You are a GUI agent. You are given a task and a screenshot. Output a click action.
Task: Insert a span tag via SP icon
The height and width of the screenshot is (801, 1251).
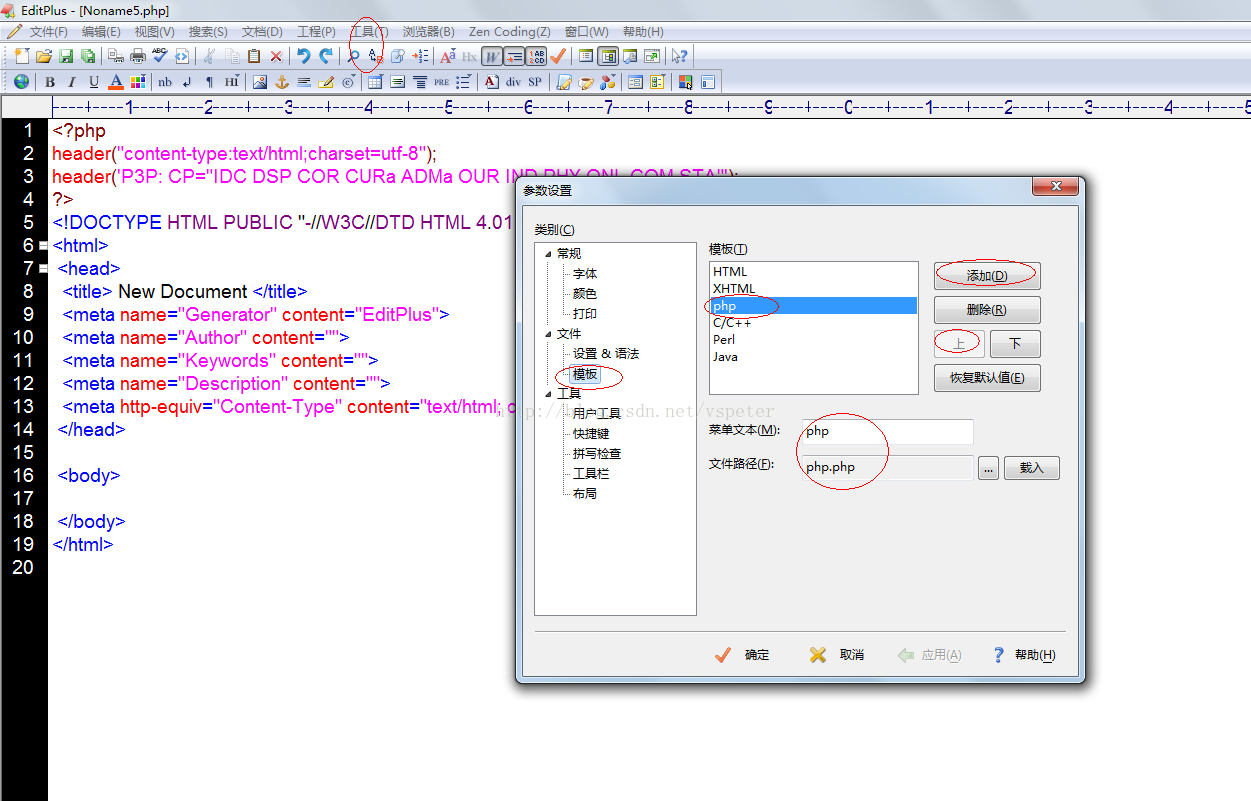[535, 82]
